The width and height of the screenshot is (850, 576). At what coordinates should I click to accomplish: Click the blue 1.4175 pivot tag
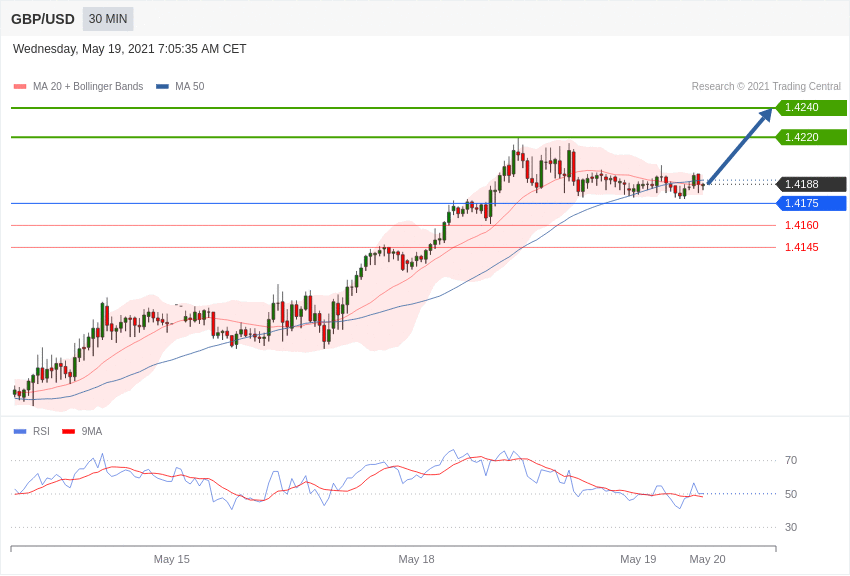[x=811, y=203]
